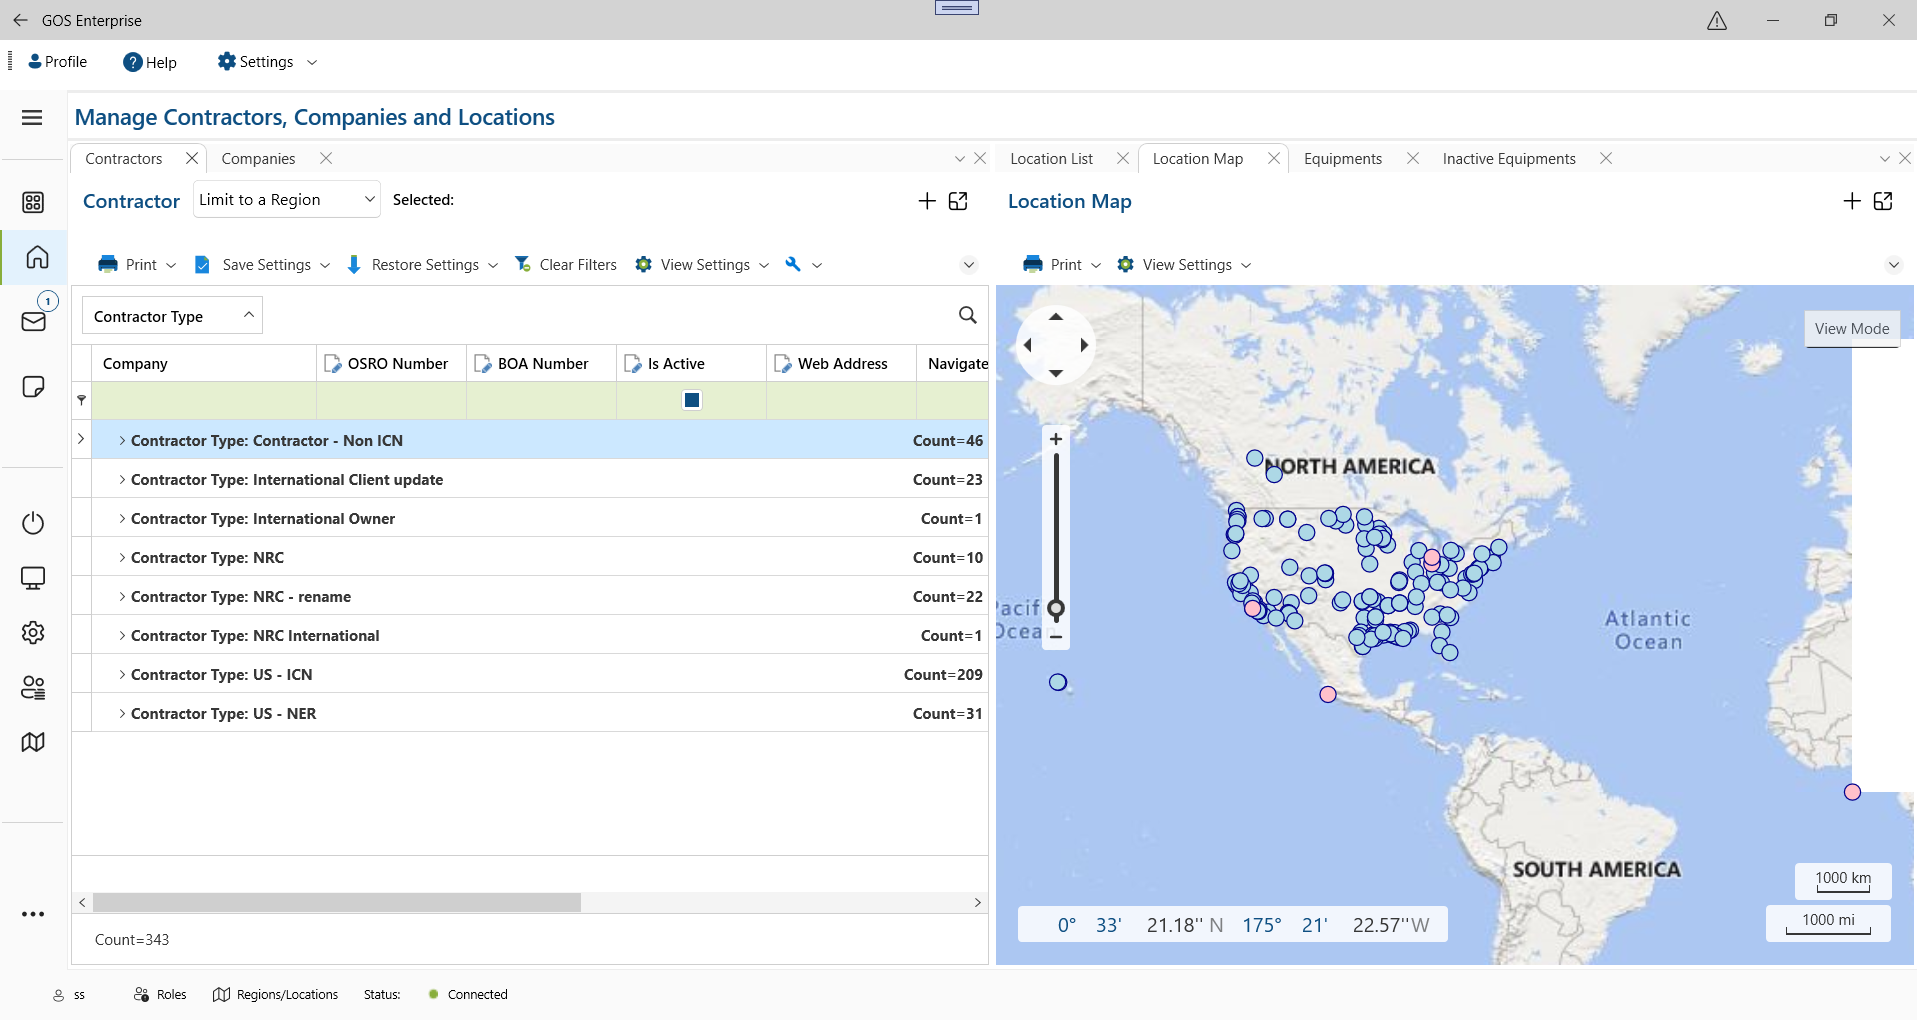Switch to the Companies tab
The image size is (1917, 1020).
click(258, 159)
